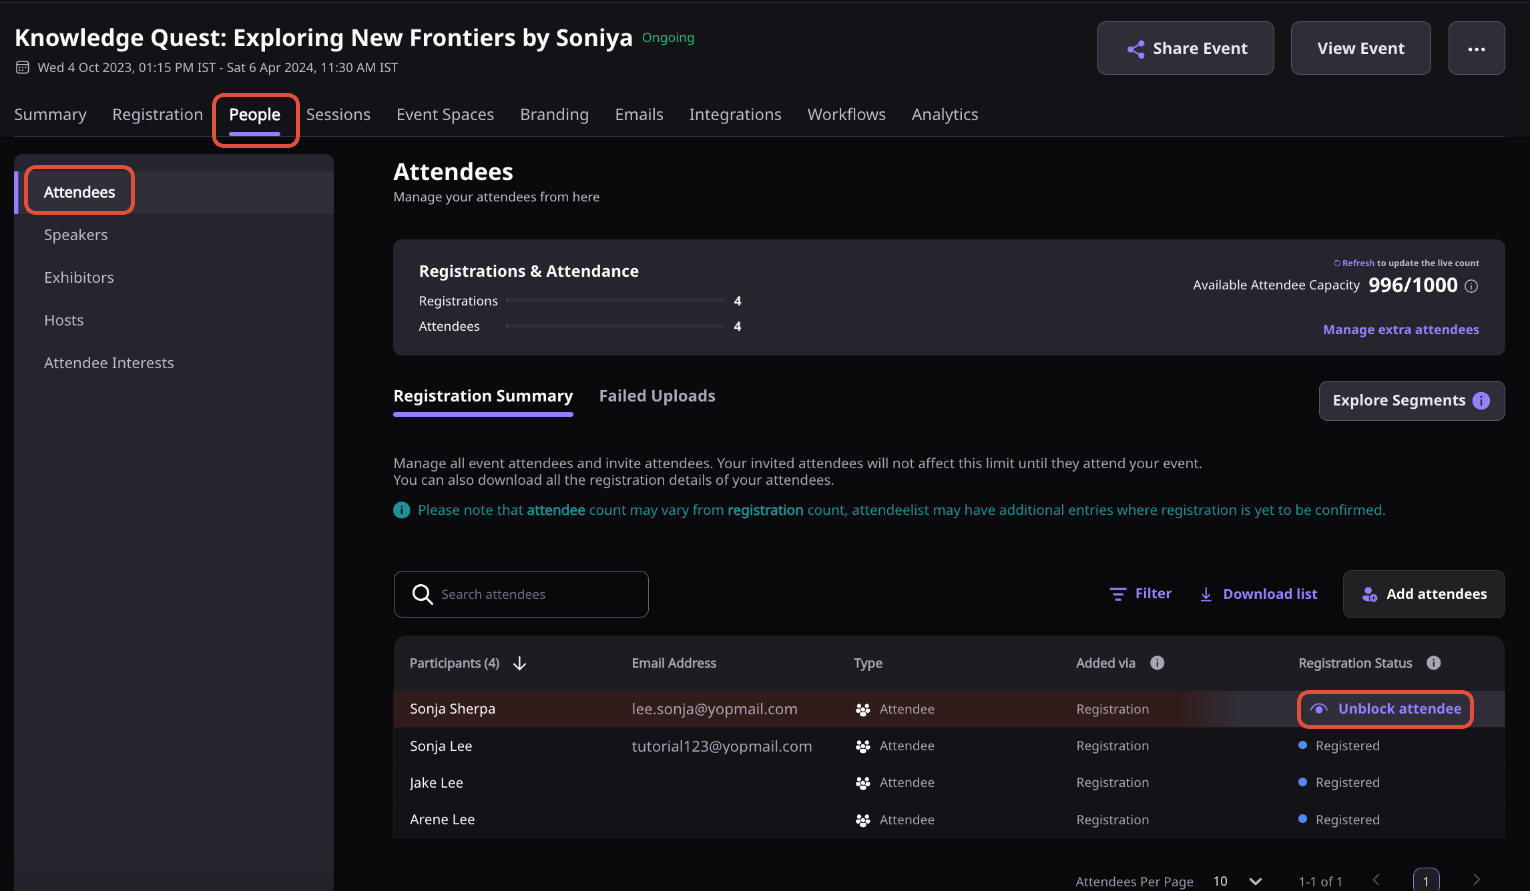The image size is (1530, 891).
Task: Go to the previous page arrow
Action: tap(1376, 880)
